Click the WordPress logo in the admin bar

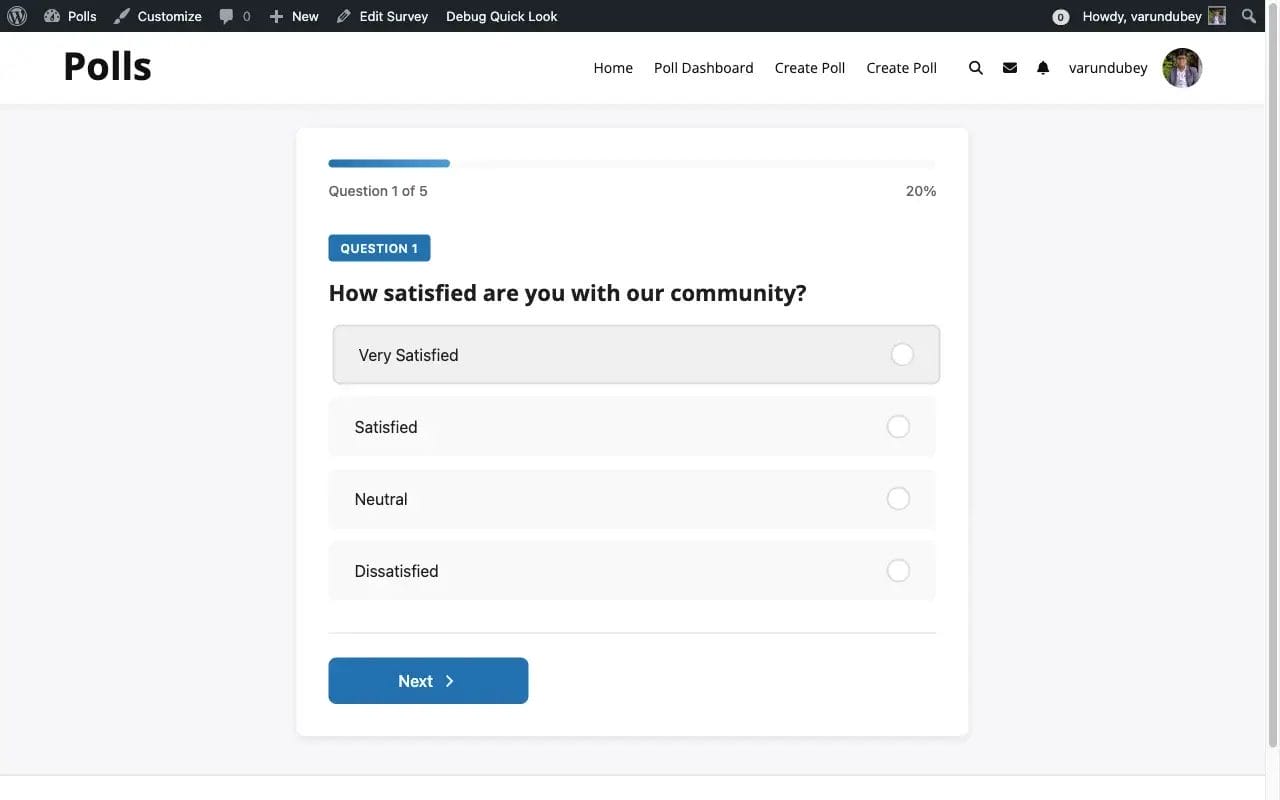pyautogui.click(x=16, y=16)
